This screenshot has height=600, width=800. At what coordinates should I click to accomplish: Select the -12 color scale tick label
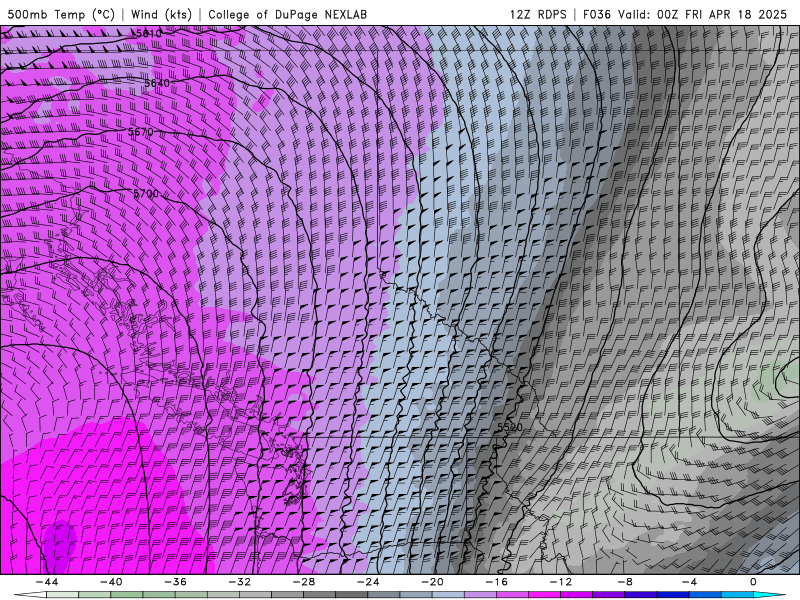point(561,582)
